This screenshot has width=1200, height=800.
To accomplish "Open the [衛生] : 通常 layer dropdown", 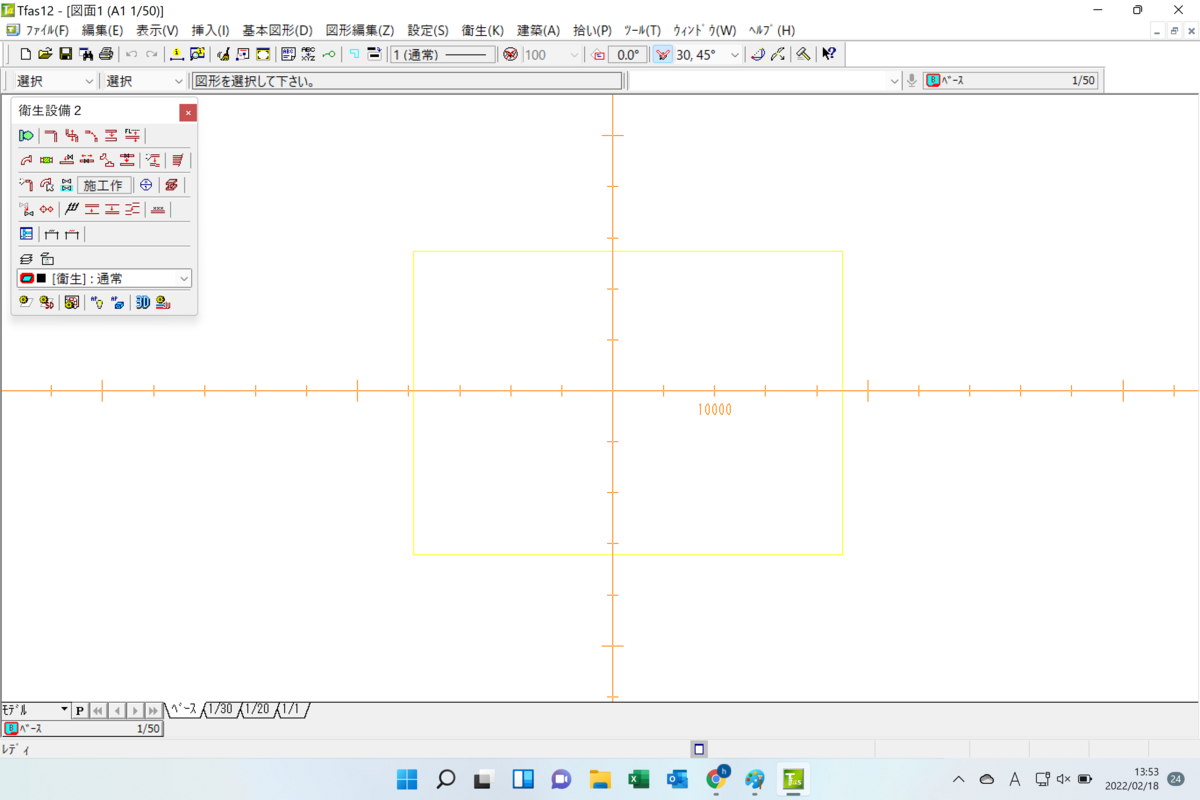I will pos(104,278).
